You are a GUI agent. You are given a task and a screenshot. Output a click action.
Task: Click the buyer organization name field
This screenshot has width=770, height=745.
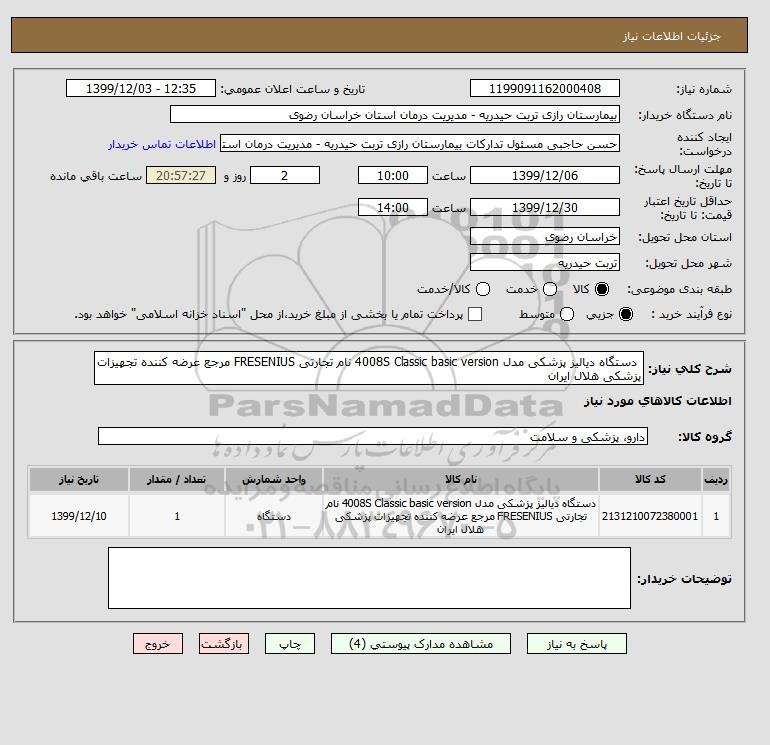[395, 114]
